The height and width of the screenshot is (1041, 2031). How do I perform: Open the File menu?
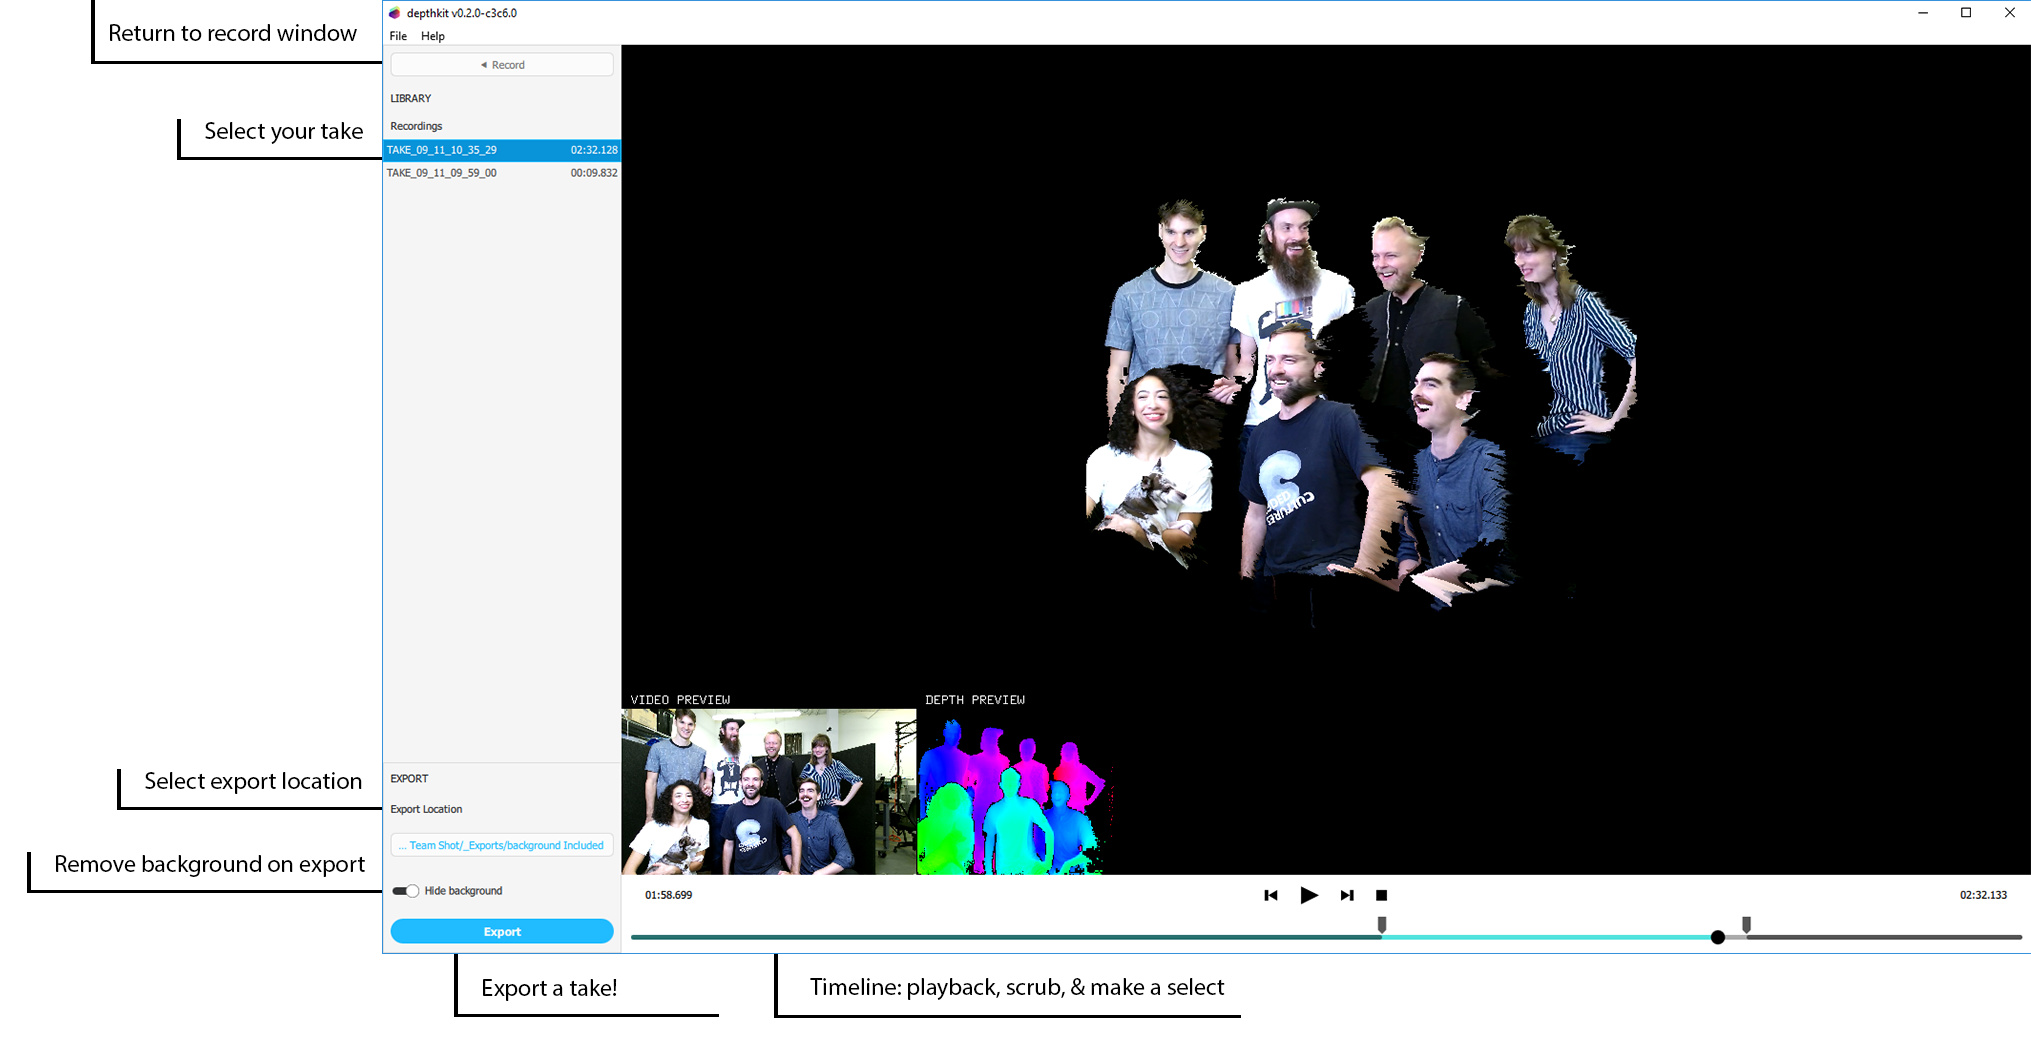[x=398, y=36]
